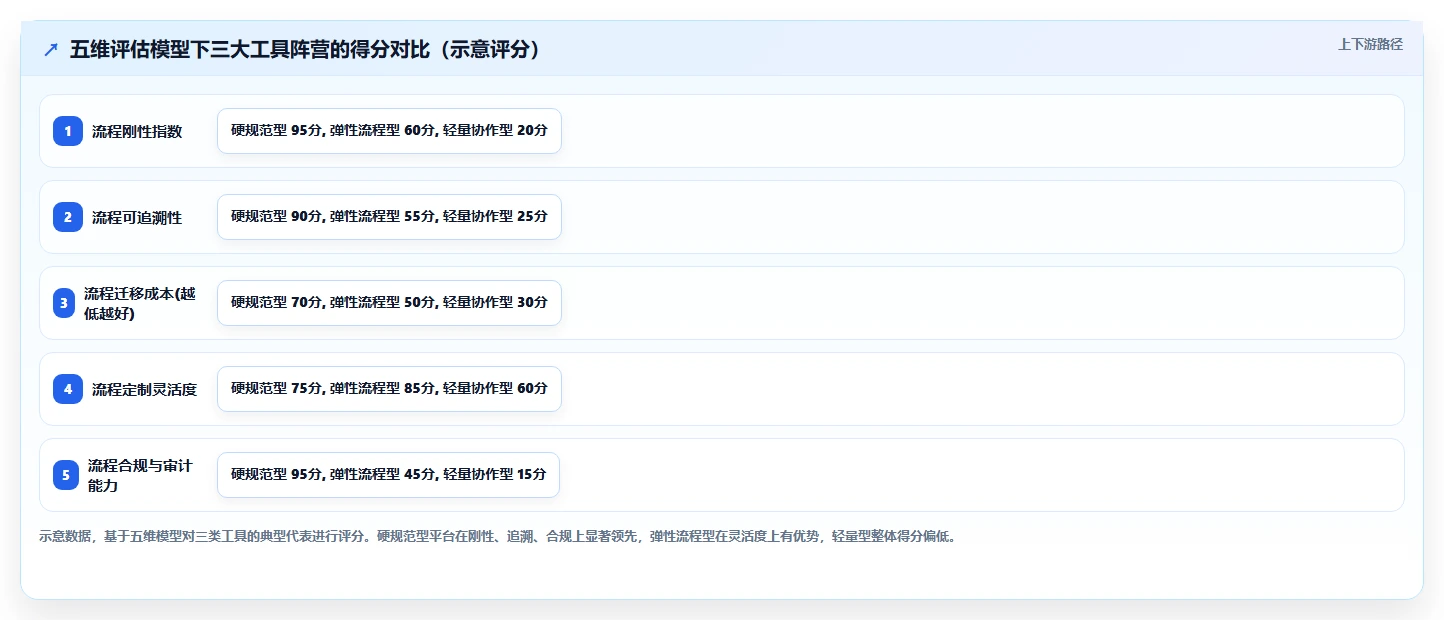Click the score box 硬规范型 90分, 弹性流程型 55分

pyautogui.click(x=389, y=217)
